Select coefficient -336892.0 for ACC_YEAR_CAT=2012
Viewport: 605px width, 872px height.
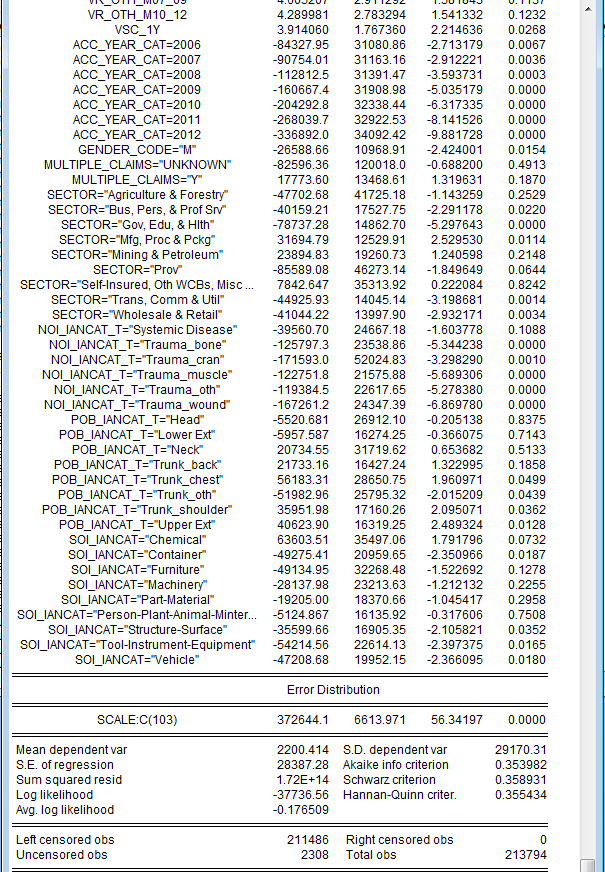coord(300,135)
